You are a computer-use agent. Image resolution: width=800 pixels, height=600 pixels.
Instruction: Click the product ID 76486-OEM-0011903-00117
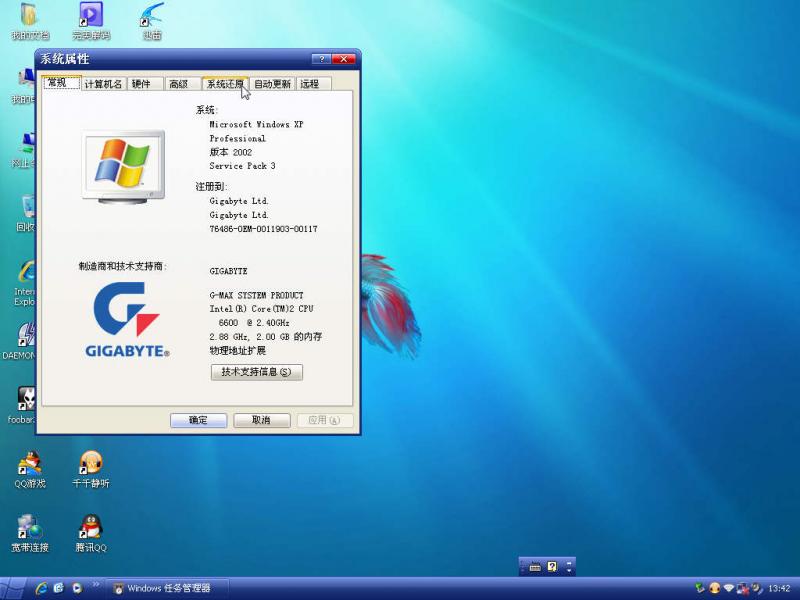tap(263, 229)
